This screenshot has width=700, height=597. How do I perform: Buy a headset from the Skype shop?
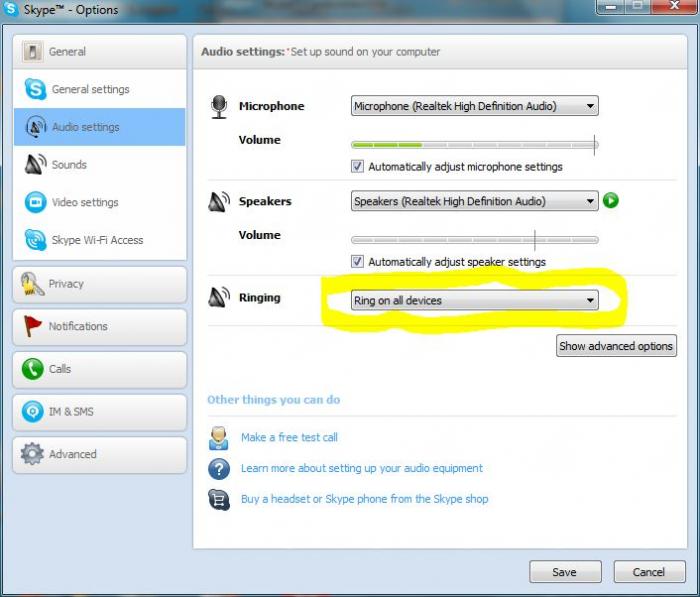pos(364,499)
